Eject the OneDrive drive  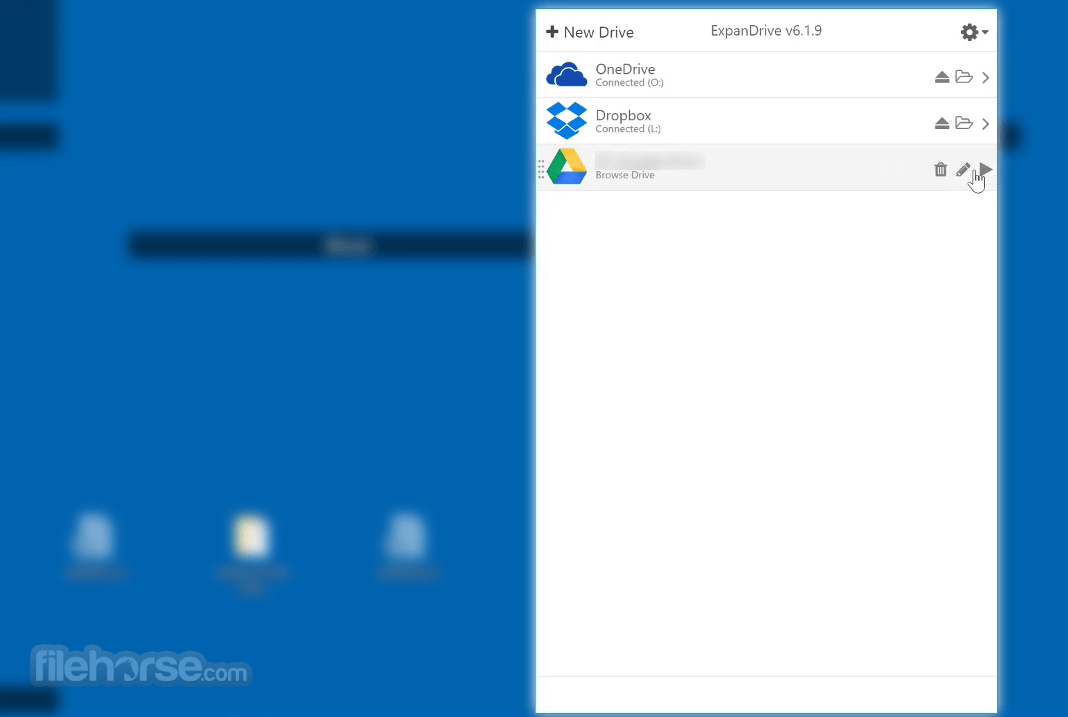pyautogui.click(x=941, y=77)
